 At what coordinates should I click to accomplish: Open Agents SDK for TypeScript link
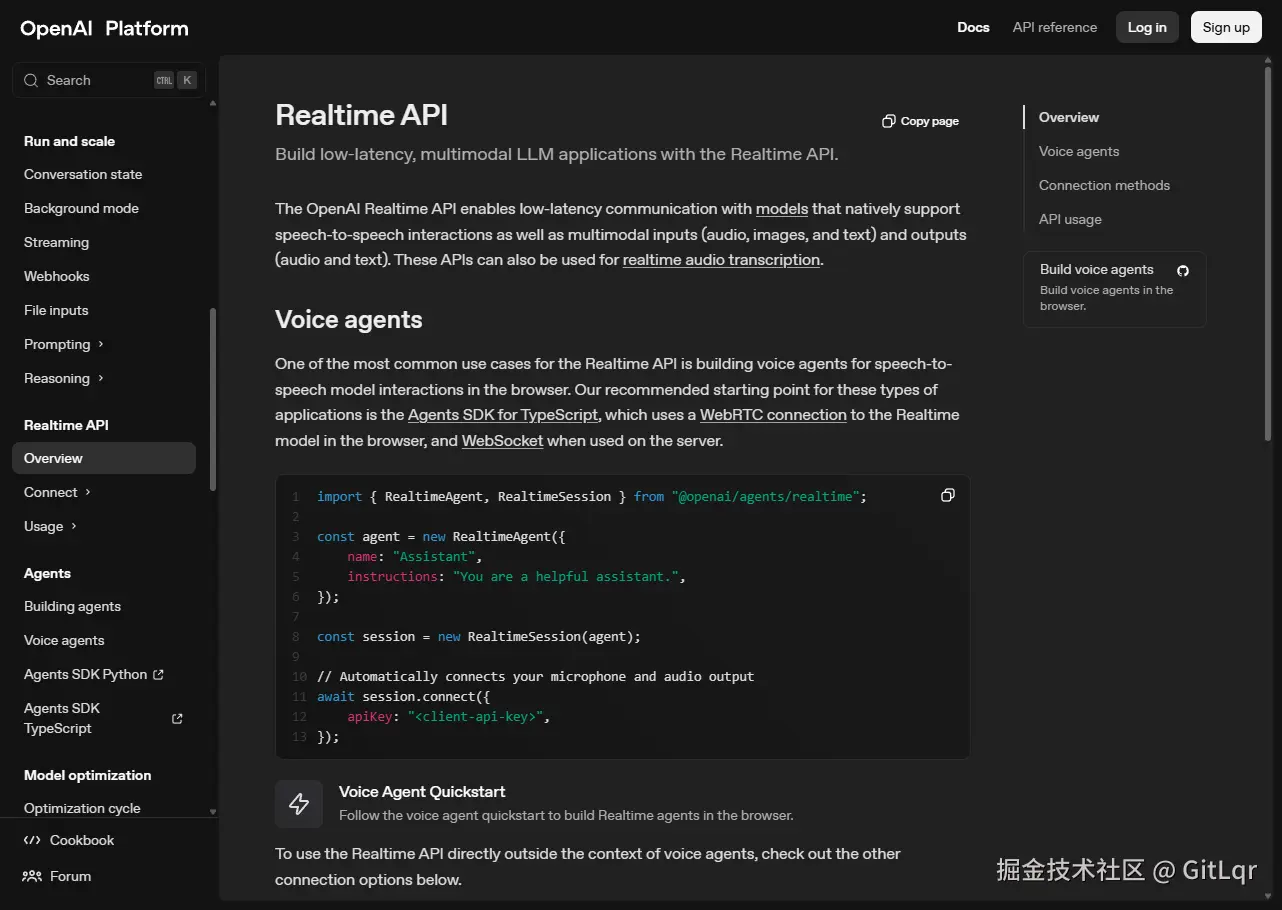click(503, 415)
